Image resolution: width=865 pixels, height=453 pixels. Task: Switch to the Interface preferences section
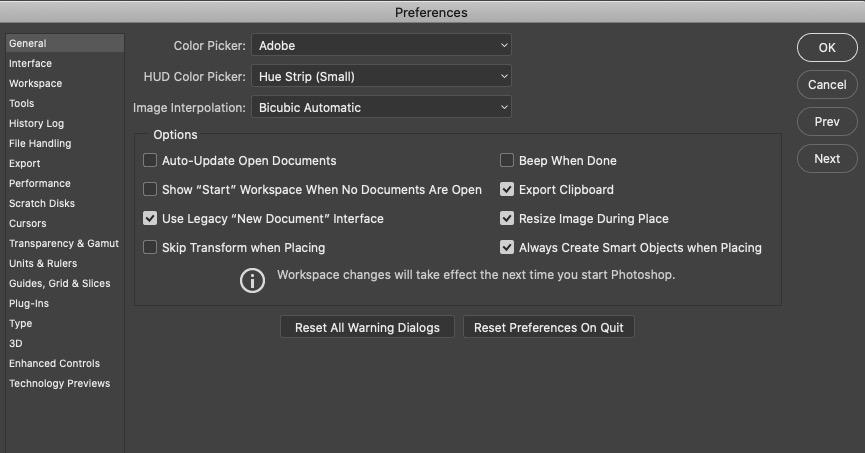click(x=31, y=63)
